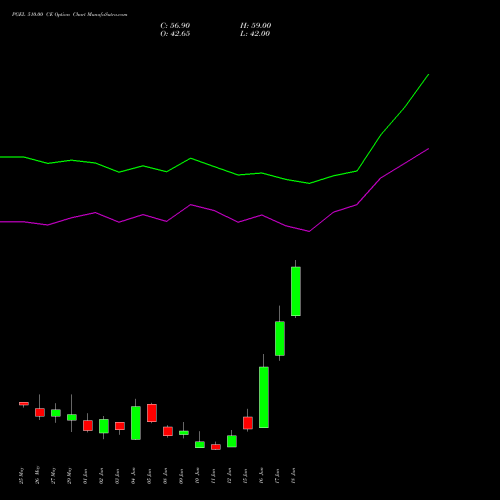
Task: Select the 10 Jun date label
Action: point(198,475)
